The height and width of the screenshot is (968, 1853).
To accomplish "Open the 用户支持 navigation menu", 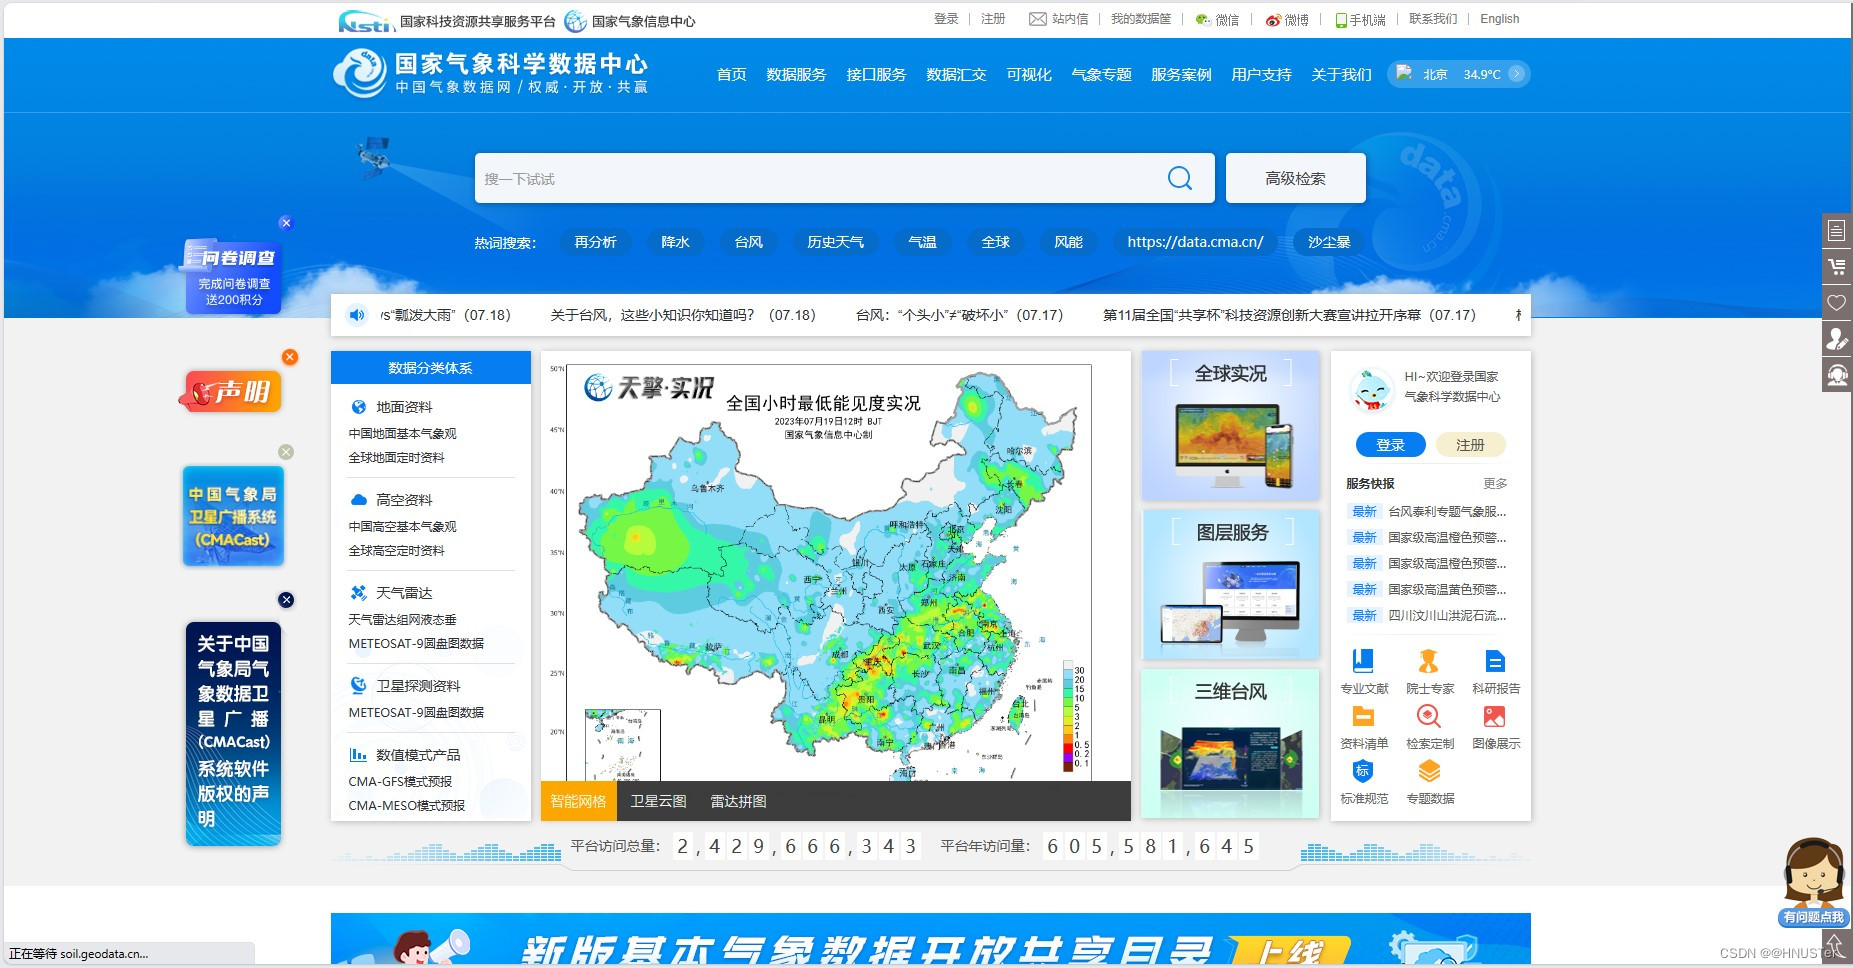I will pyautogui.click(x=1261, y=74).
